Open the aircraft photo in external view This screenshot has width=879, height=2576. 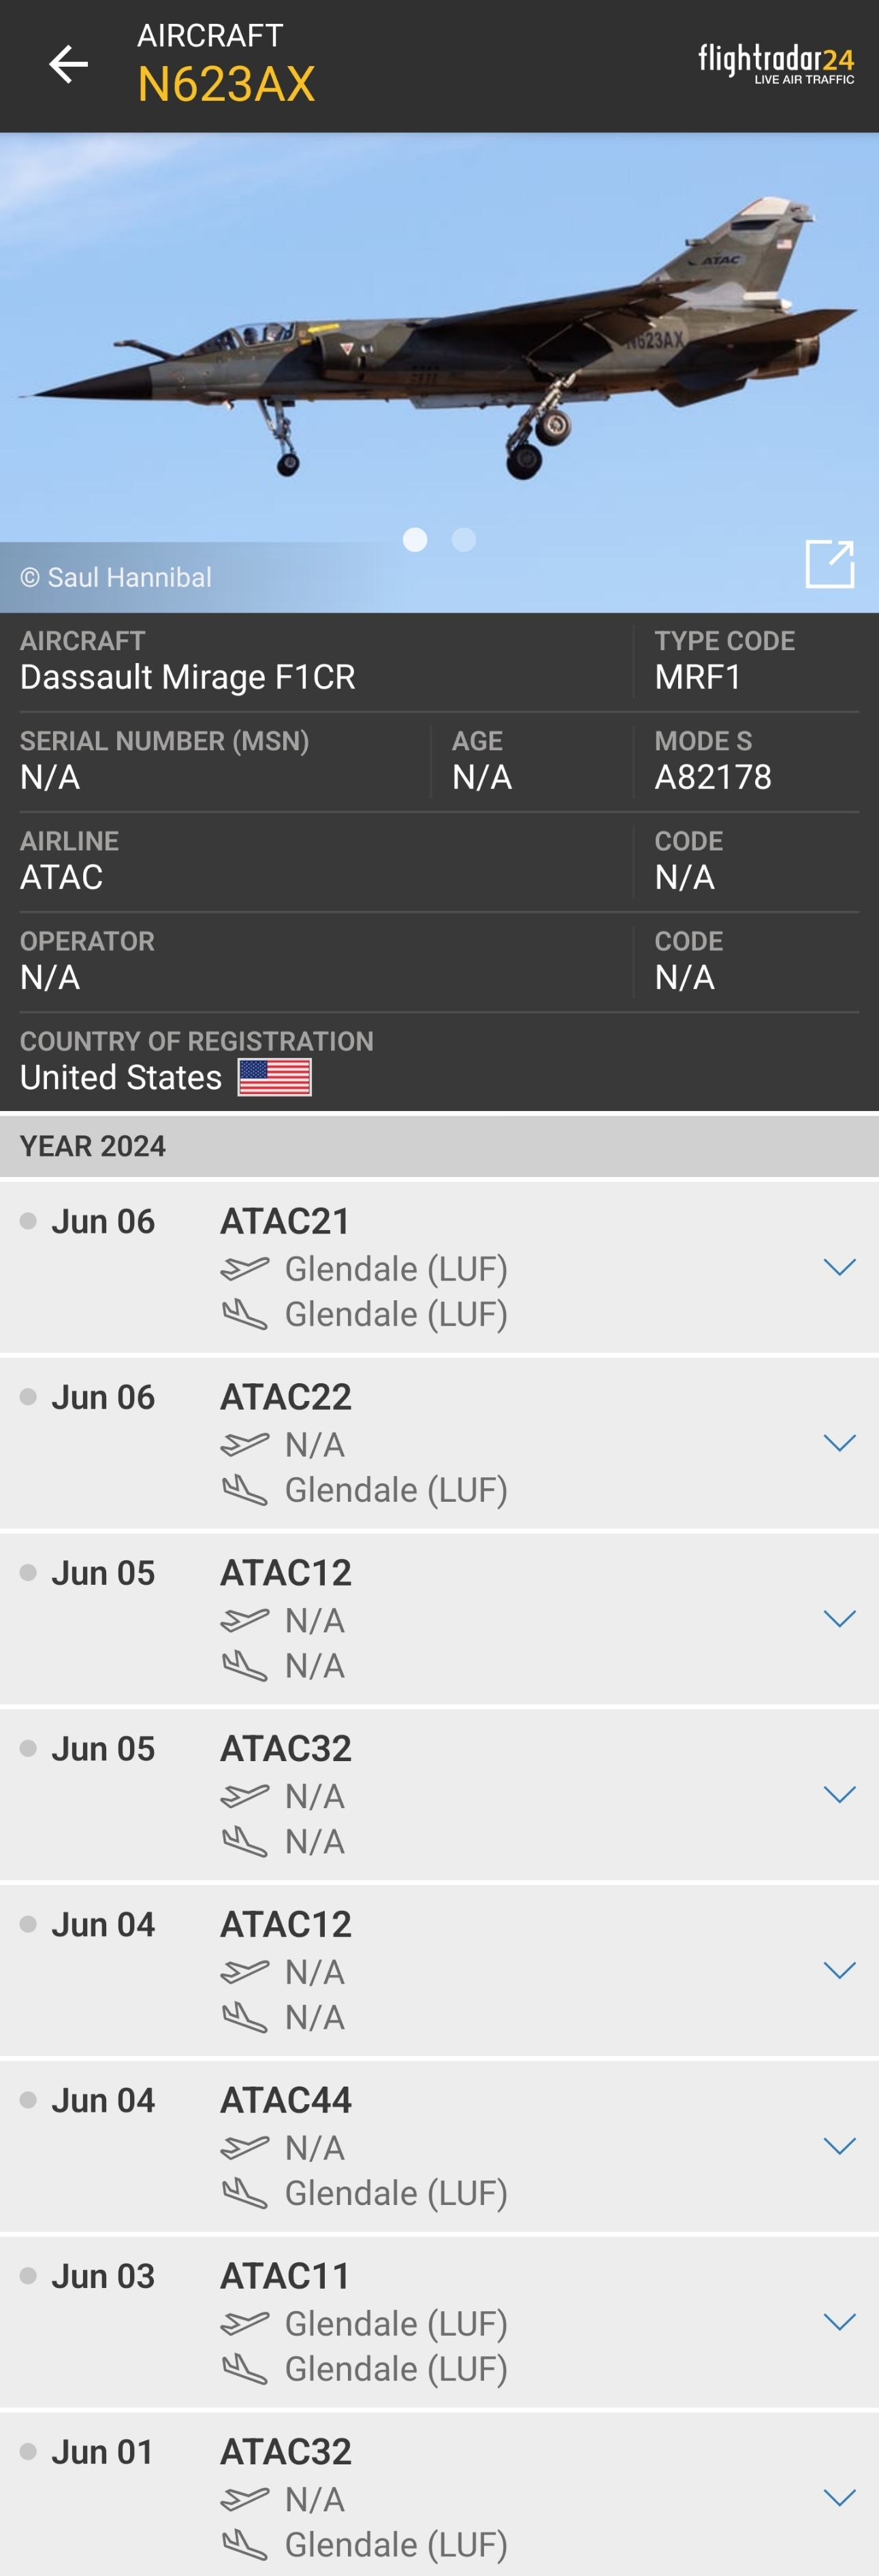tap(829, 564)
